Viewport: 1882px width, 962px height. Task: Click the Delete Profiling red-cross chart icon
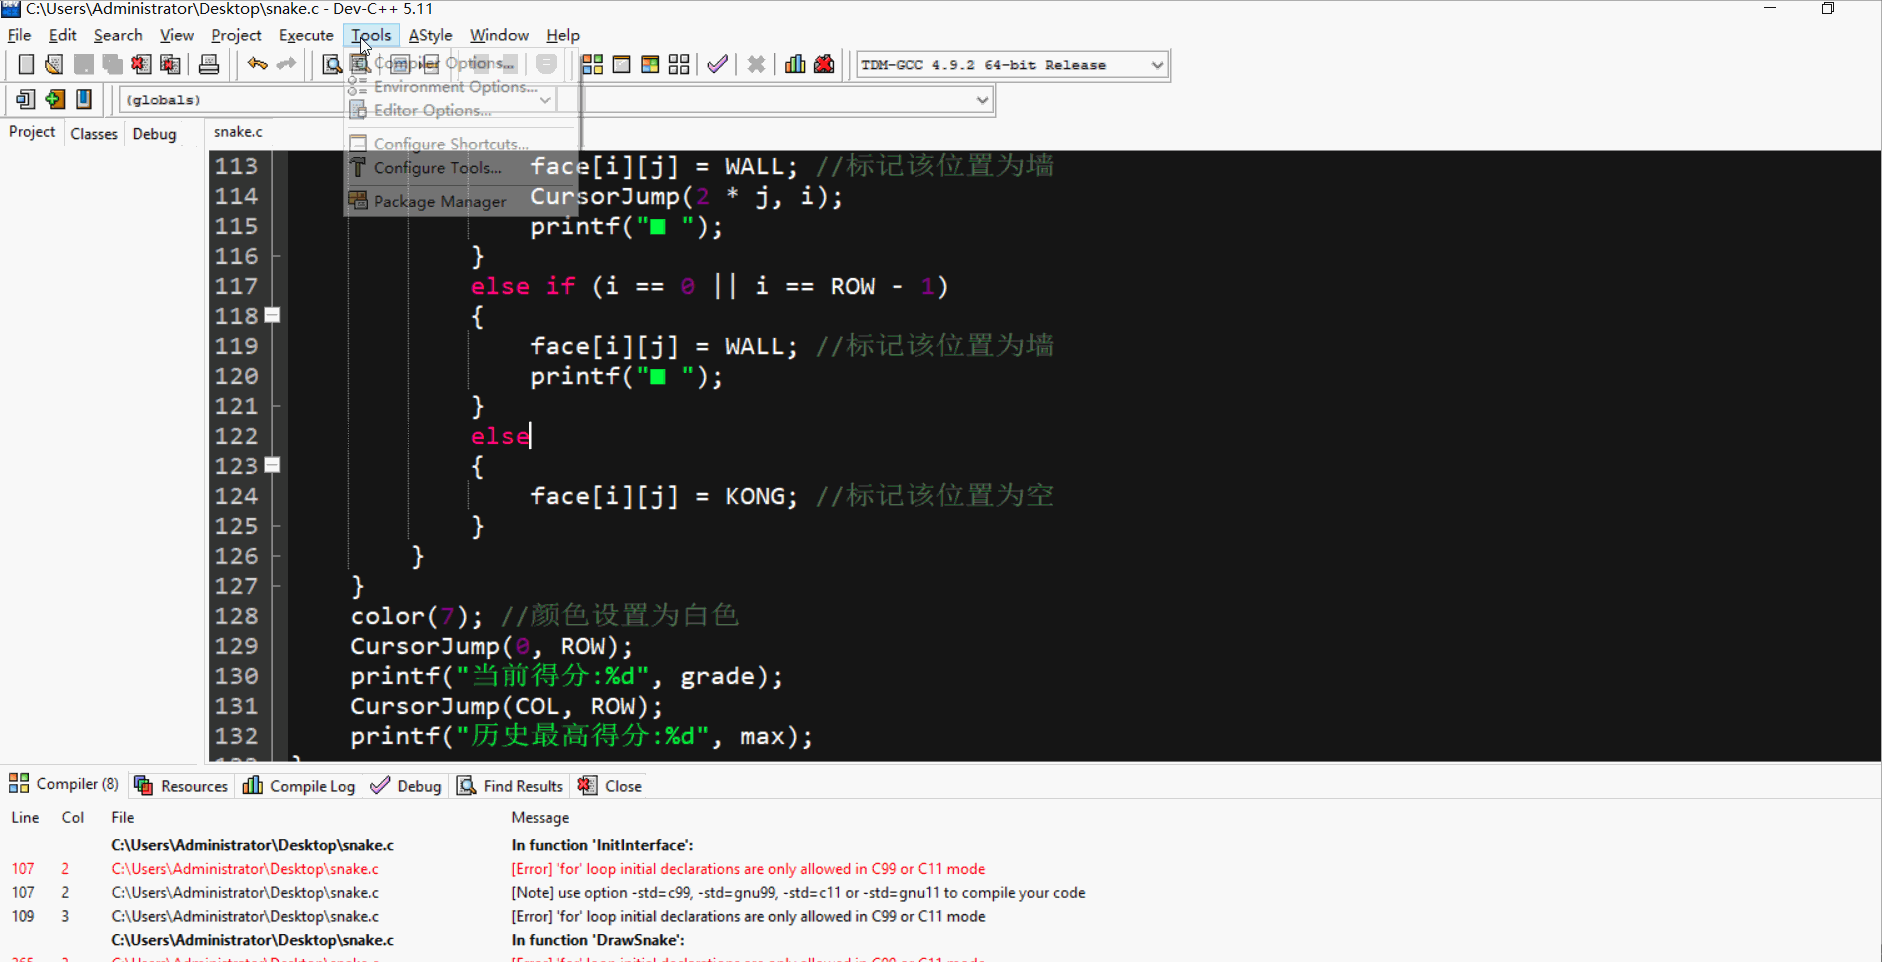click(823, 64)
